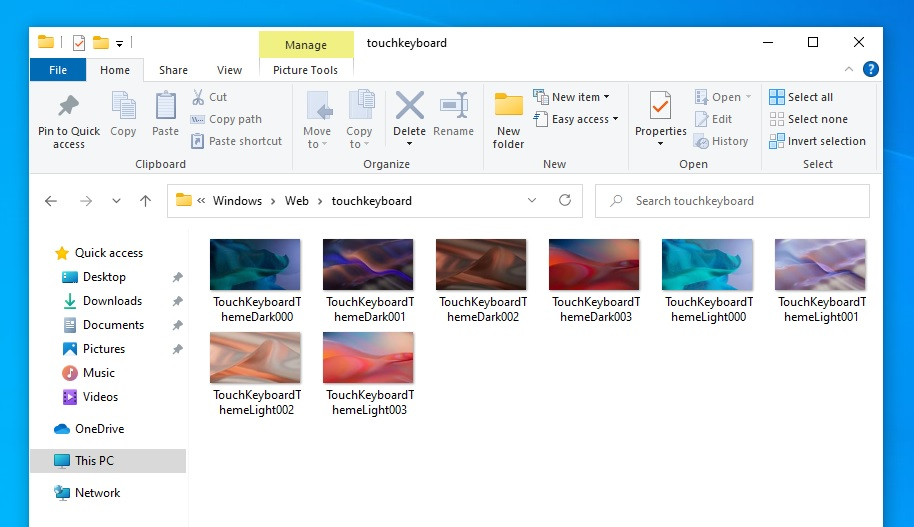The image size is (914, 527).
Task: Click the Help question mark icon
Action: point(870,70)
